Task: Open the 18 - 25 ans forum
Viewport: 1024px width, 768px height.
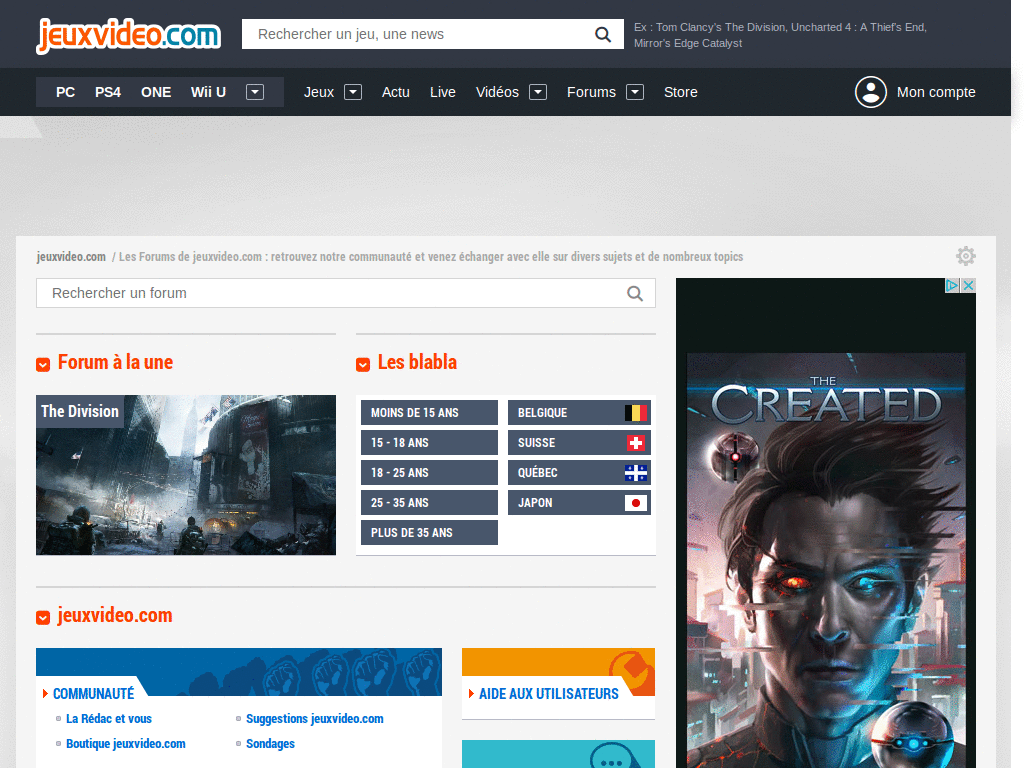Action: [x=429, y=473]
